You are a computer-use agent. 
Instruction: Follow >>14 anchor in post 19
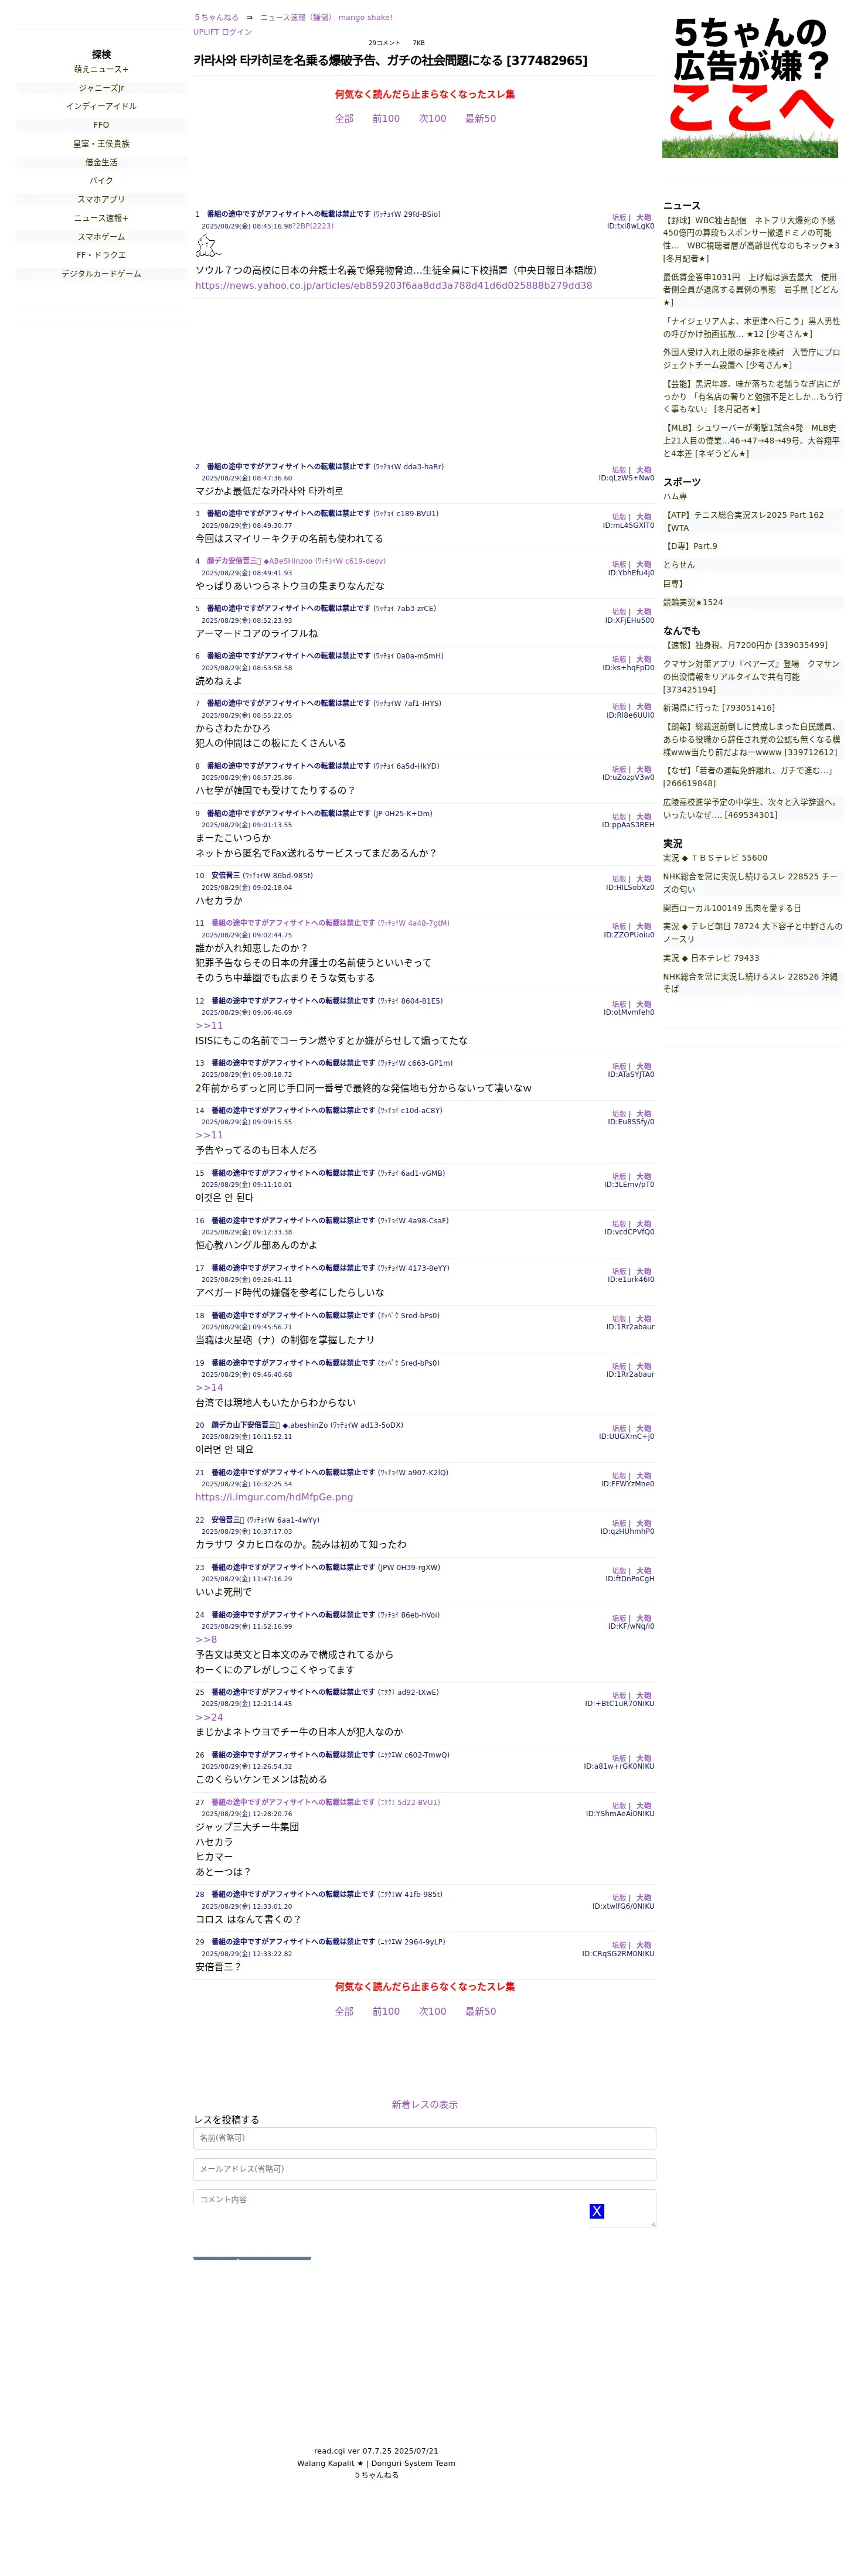(209, 1387)
